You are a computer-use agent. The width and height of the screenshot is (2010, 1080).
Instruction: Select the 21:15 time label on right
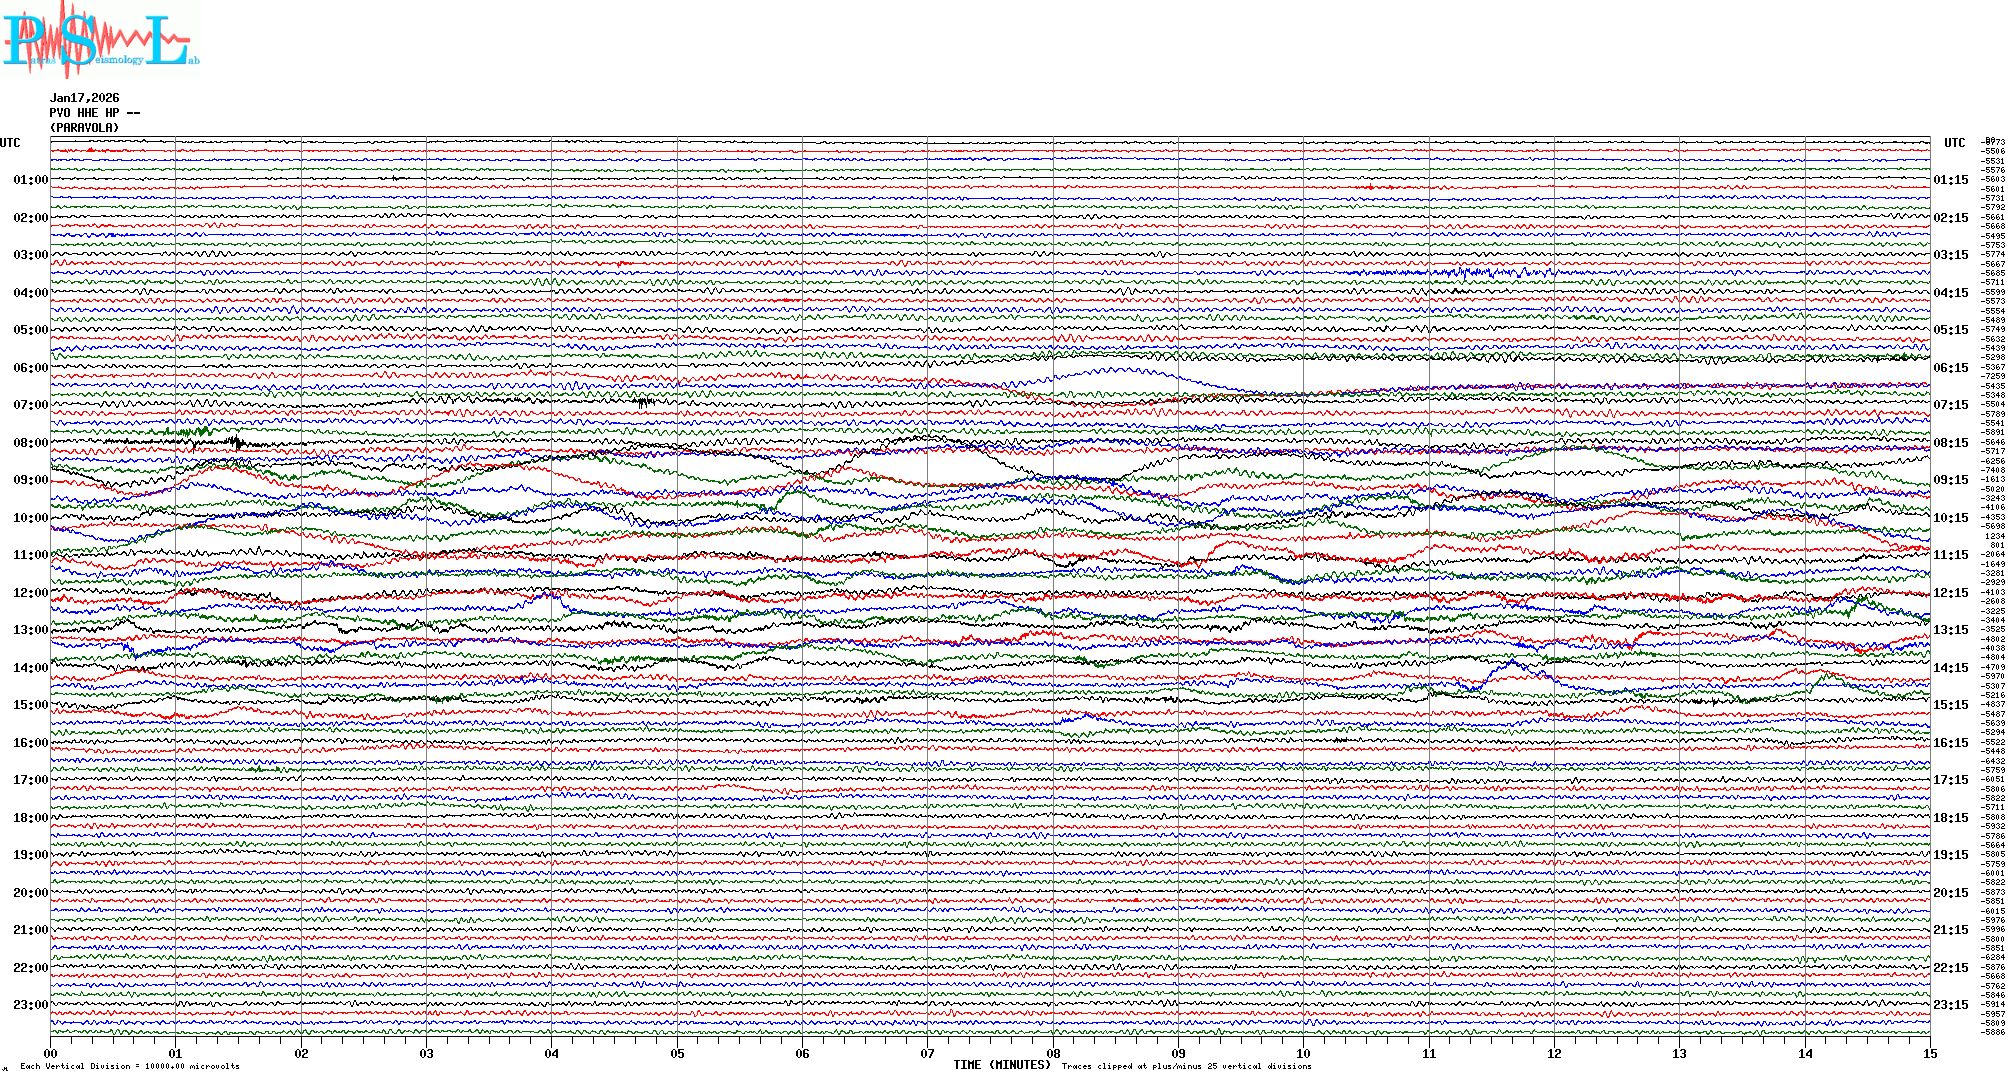[x=1951, y=930]
